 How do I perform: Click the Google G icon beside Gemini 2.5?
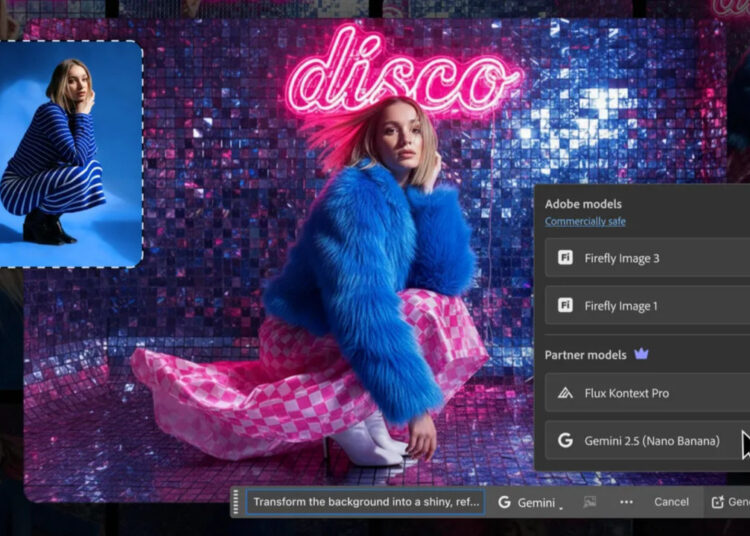coord(565,440)
